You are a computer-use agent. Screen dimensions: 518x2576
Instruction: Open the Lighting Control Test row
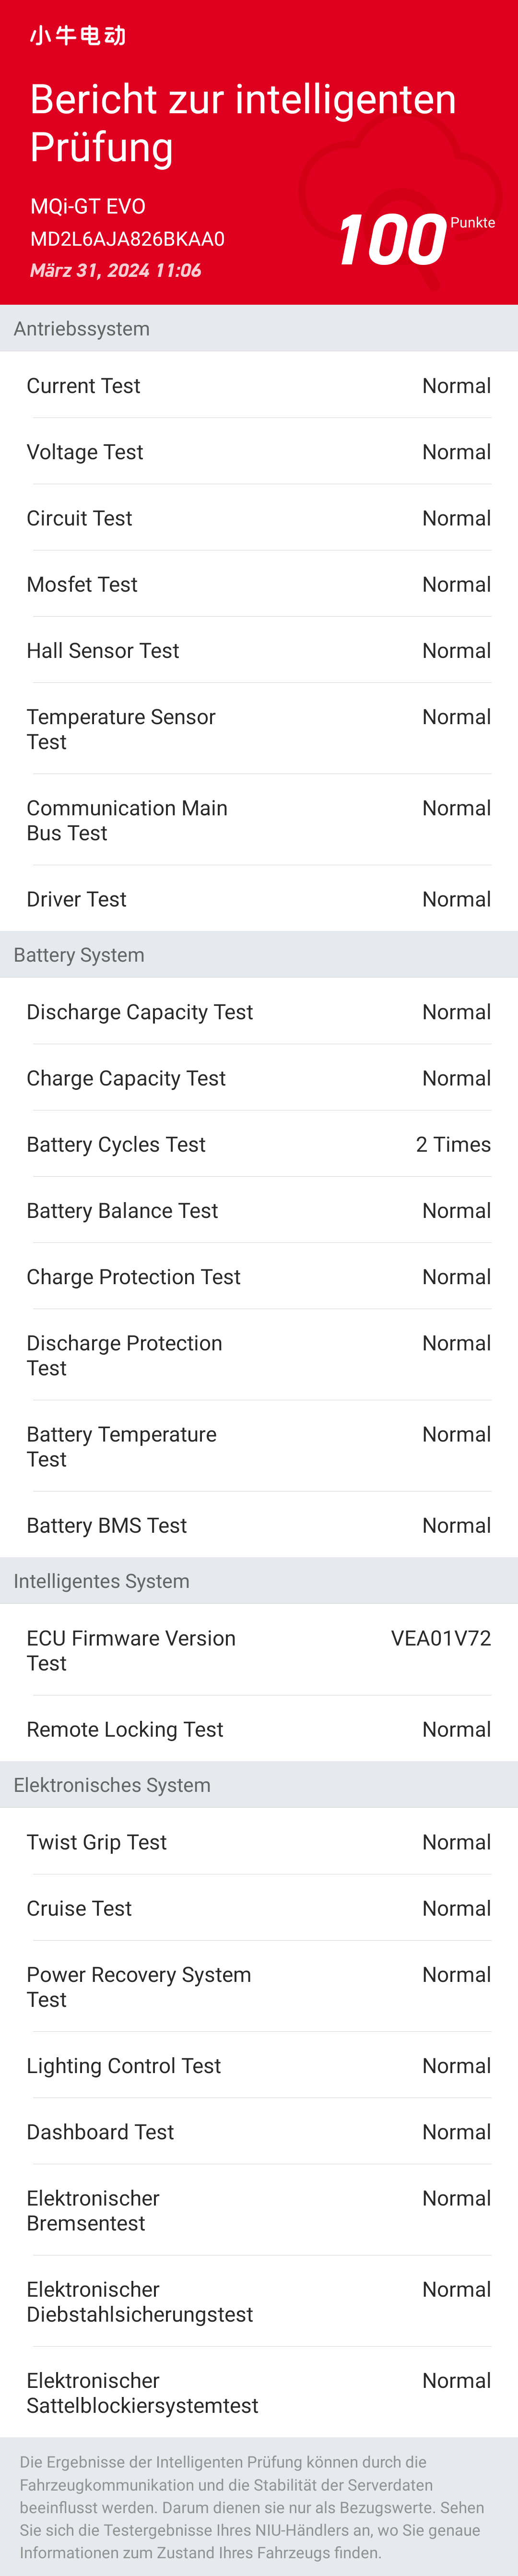(x=259, y=2066)
